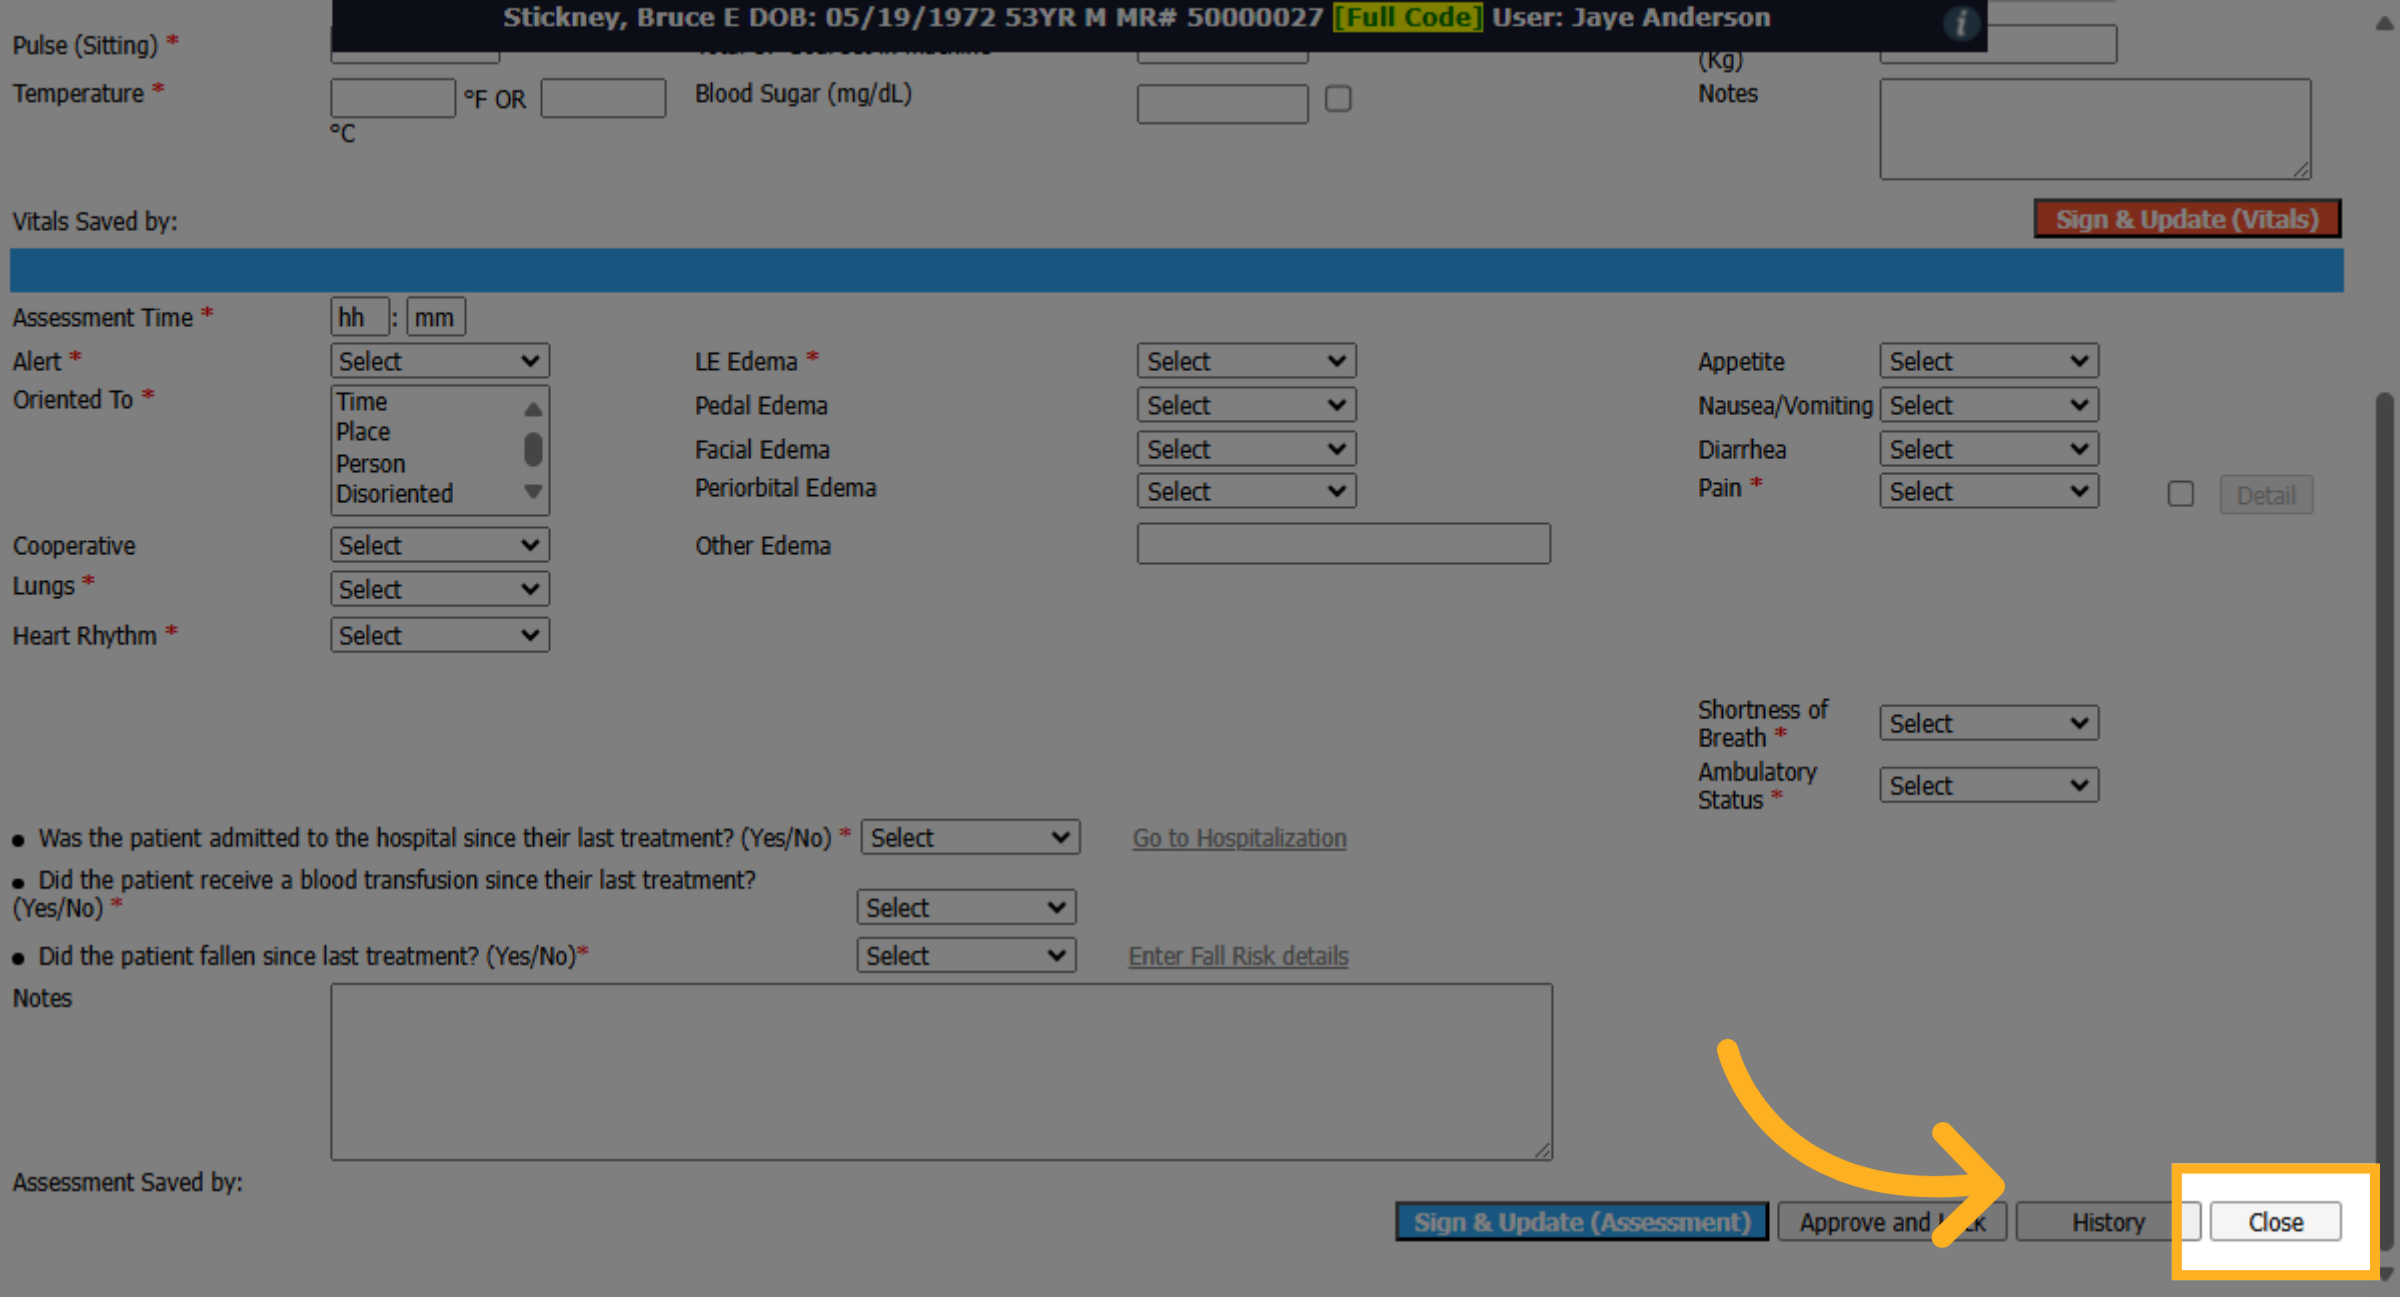Screen dimensions: 2400x1297
Task: Open the Diarrhea dropdown
Action: [1989, 449]
